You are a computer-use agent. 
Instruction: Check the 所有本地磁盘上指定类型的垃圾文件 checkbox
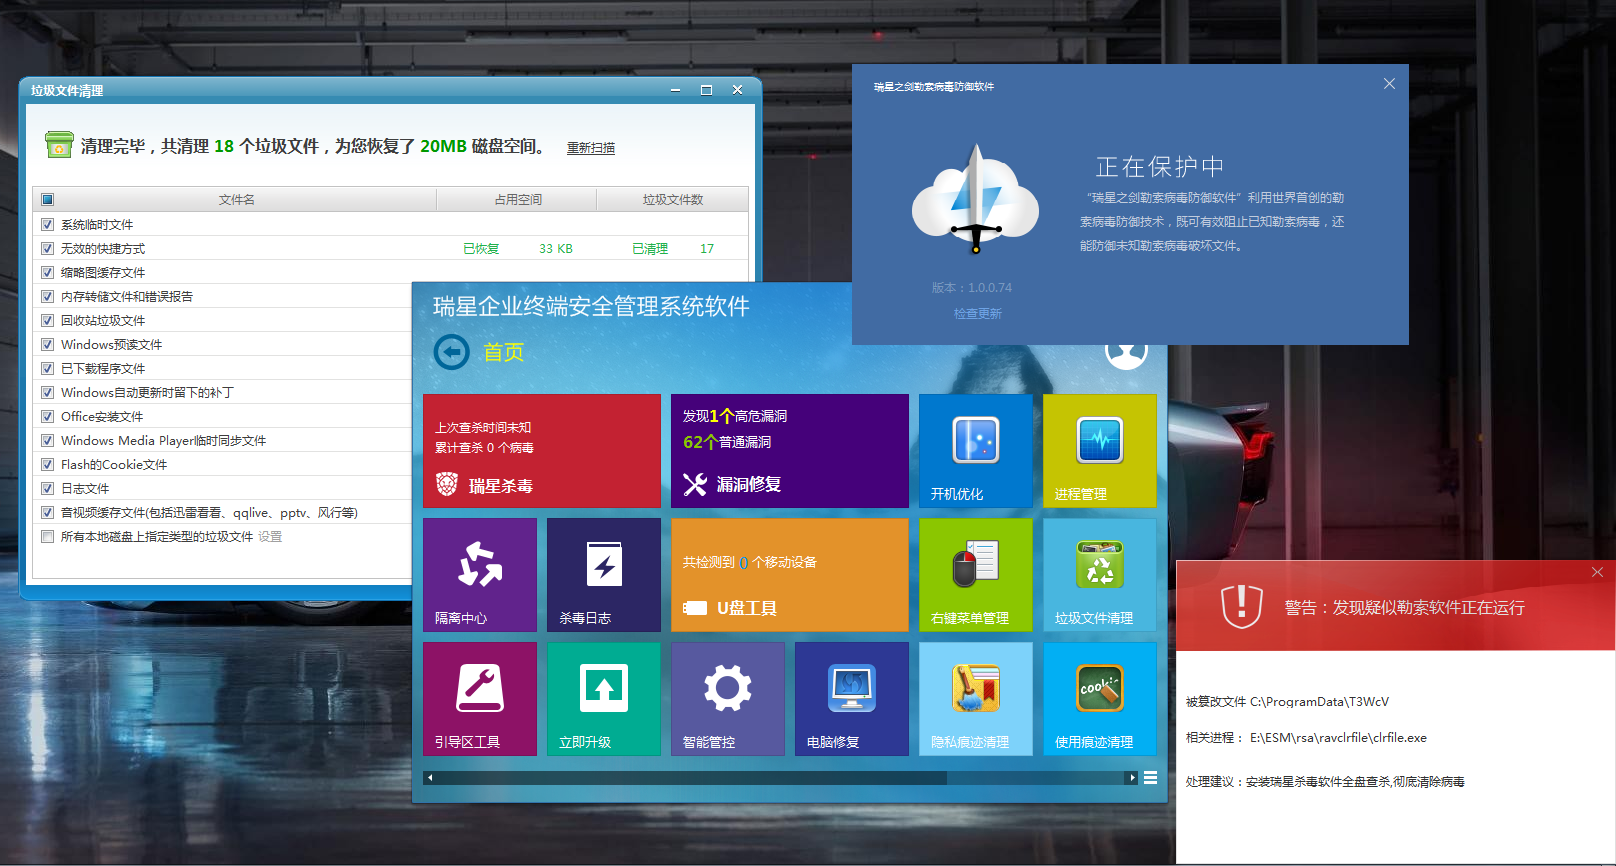(47, 536)
